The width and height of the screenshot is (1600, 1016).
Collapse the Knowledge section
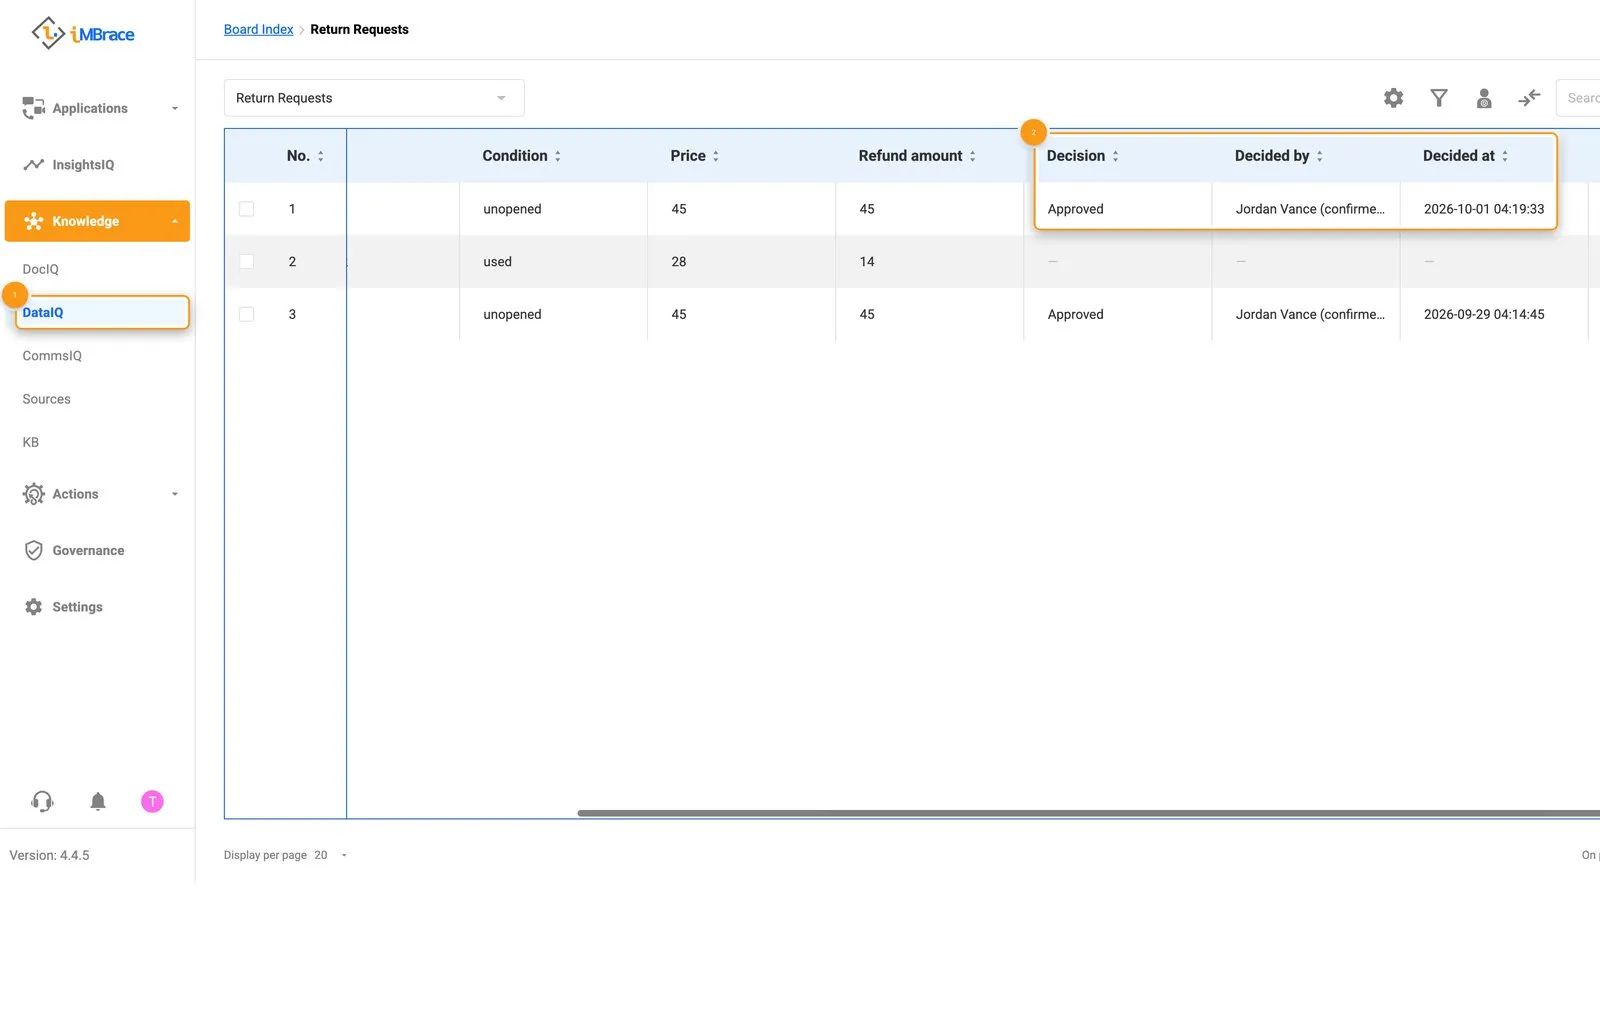97,221
